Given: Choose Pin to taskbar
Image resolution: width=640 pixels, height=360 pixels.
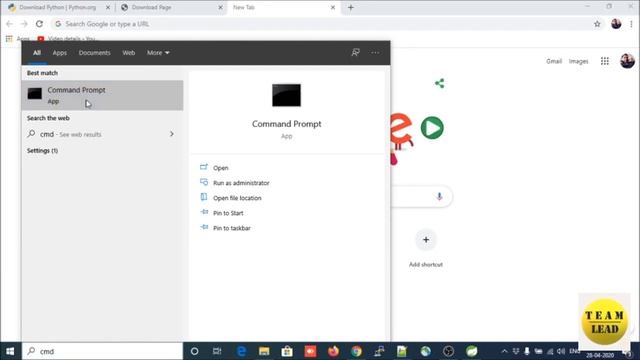Looking at the screenshot, I should [x=231, y=228].
